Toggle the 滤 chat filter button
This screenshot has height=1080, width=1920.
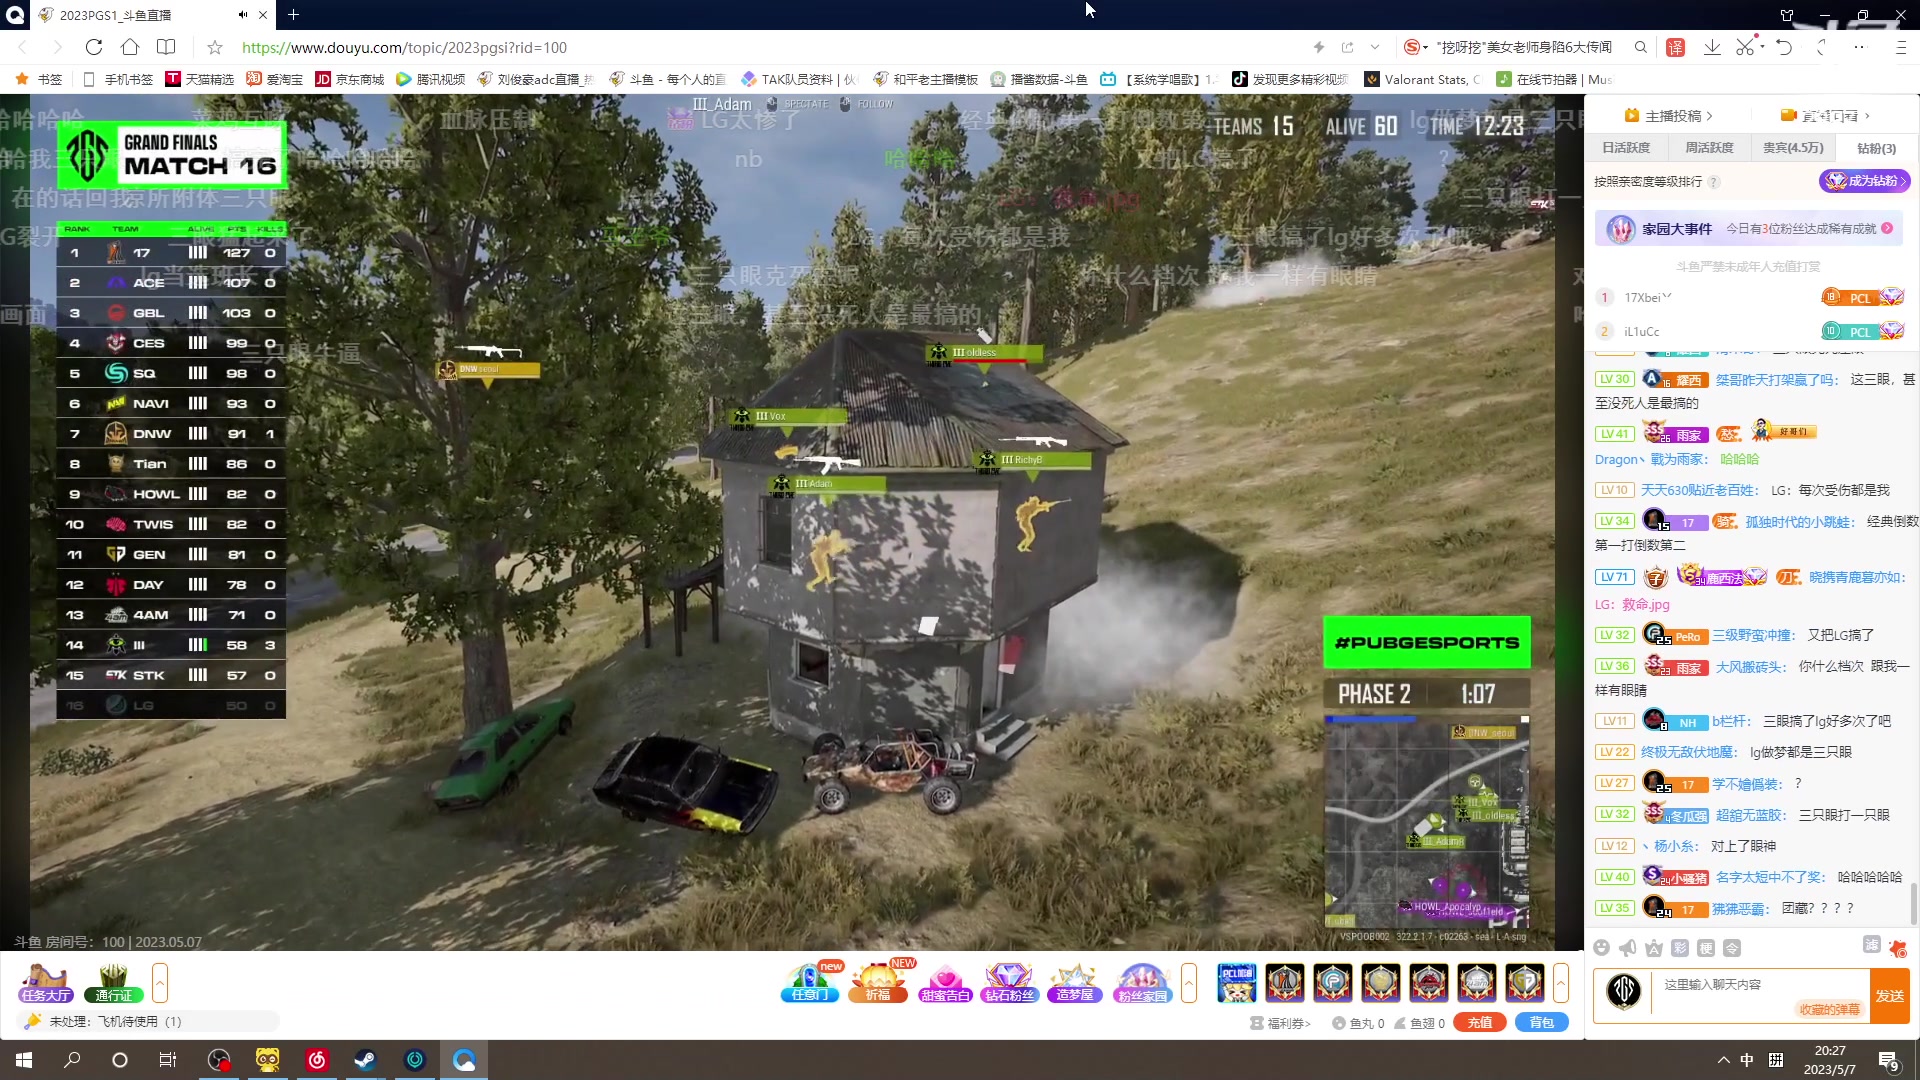(1871, 945)
